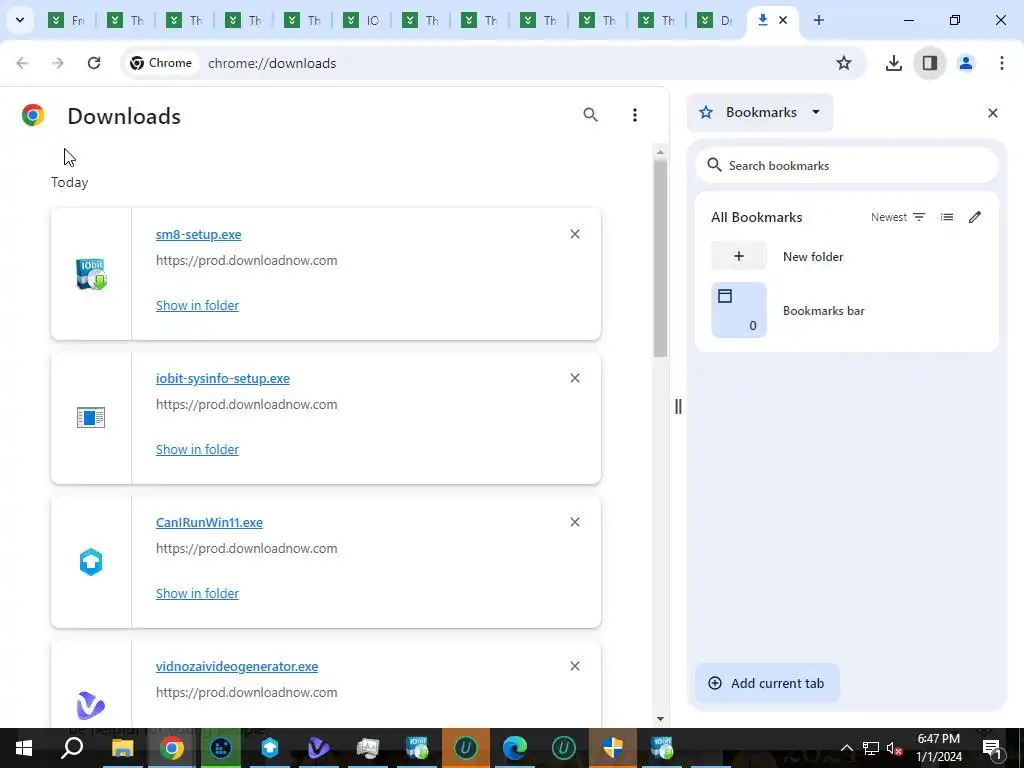Switch to the tab starting with 'D'
The image size is (1024, 768).
[715, 20]
